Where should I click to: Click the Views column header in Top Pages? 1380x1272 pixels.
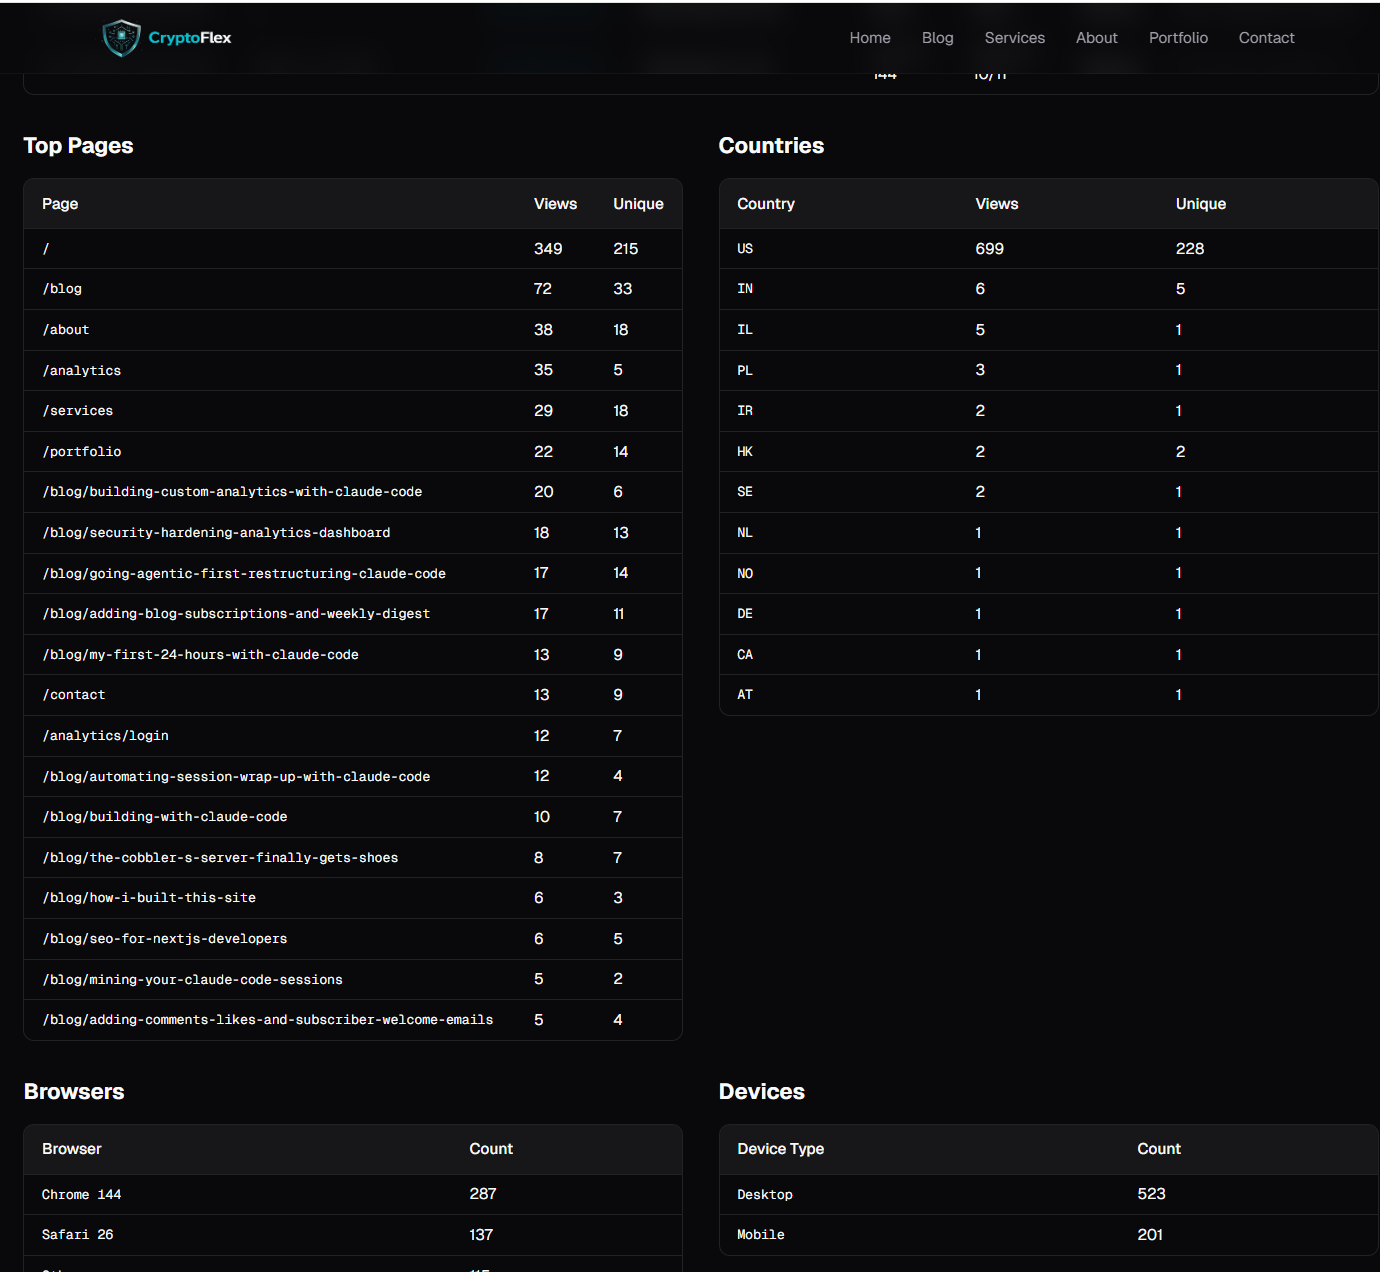tap(555, 203)
